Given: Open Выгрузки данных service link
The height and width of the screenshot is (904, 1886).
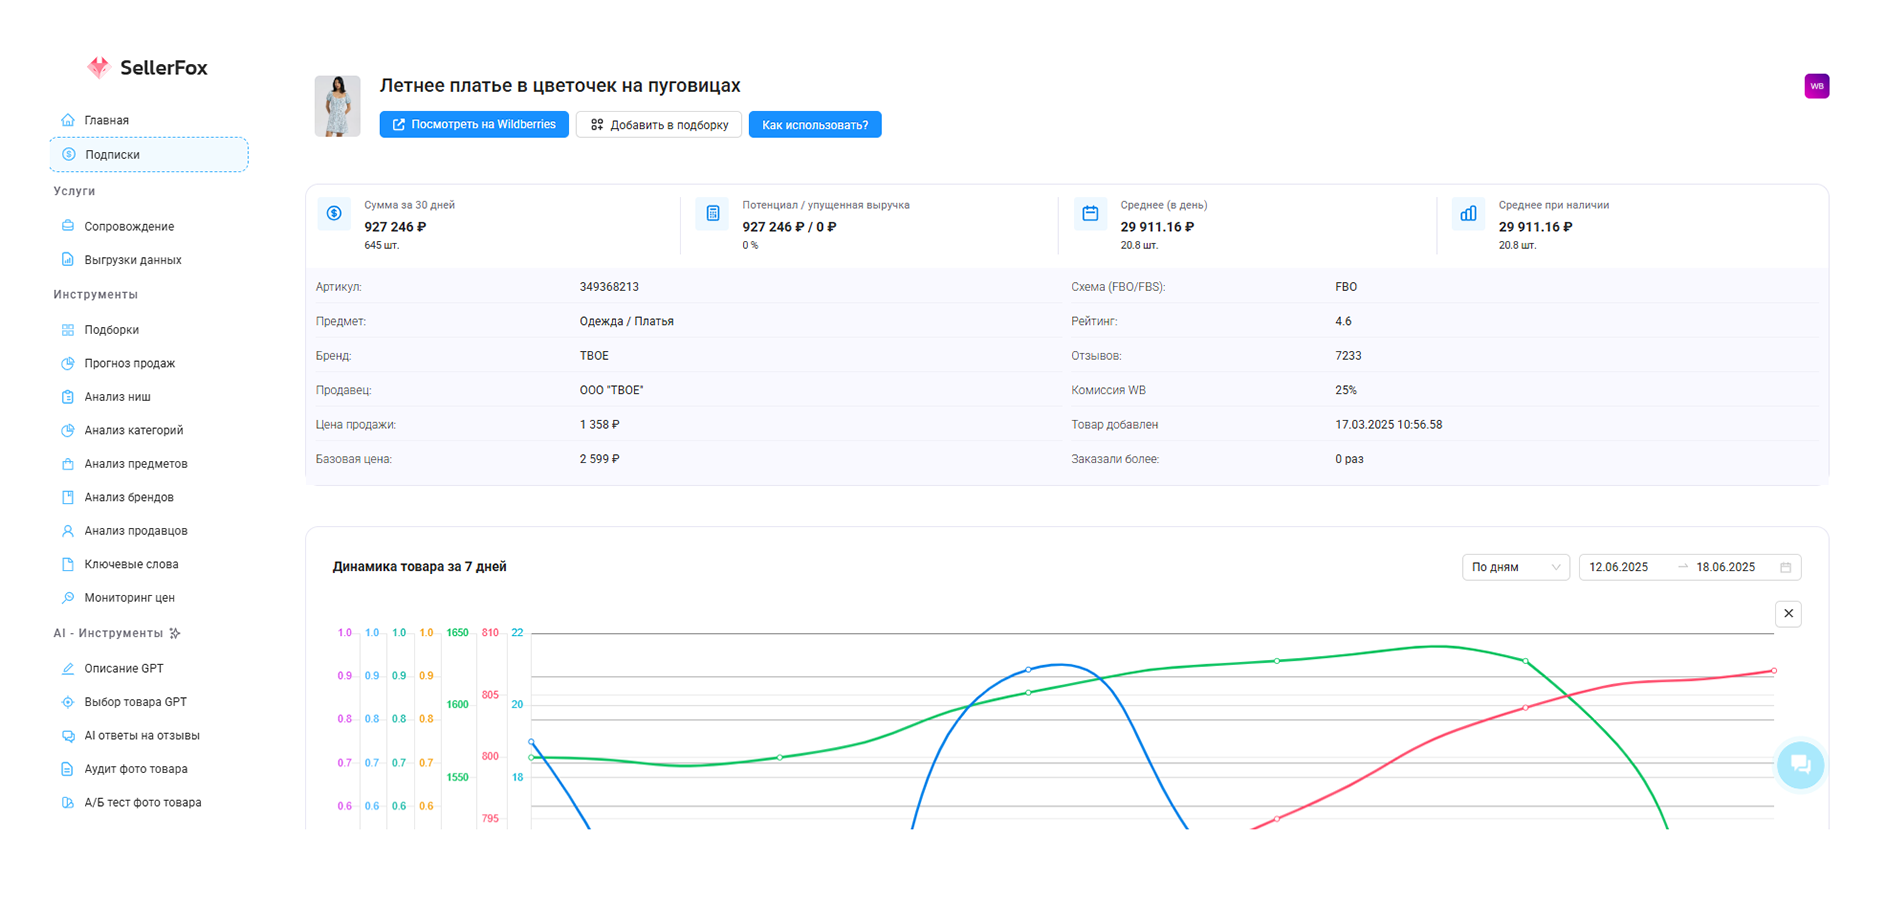Looking at the screenshot, I should coord(132,260).
